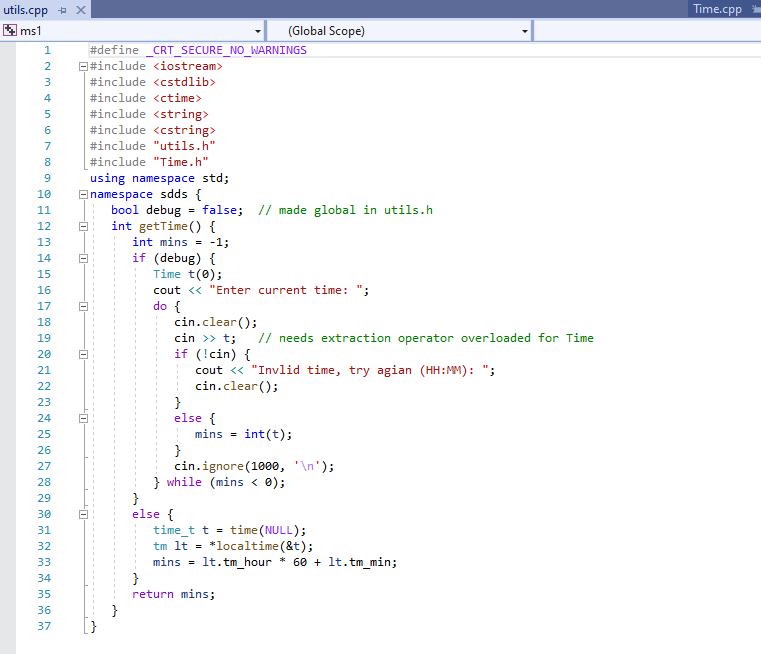Click 'cin >> t;' on line 19
The image size is (761, 654).
coord(205,338)
